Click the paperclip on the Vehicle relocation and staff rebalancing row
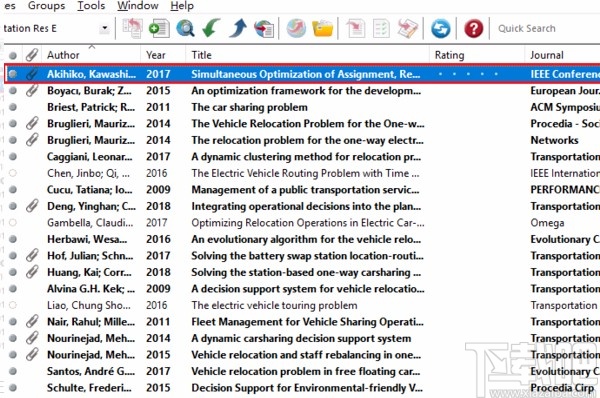The image size is (600, 398). (x=32, y=354)
